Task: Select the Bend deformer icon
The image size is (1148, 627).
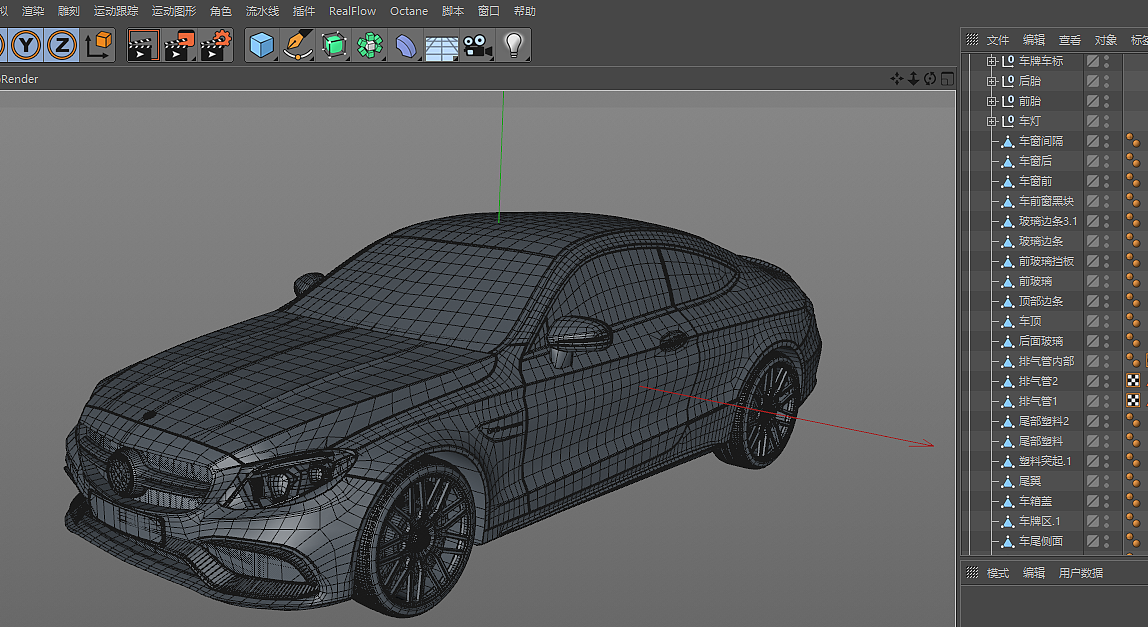Action: click(405, 45)
